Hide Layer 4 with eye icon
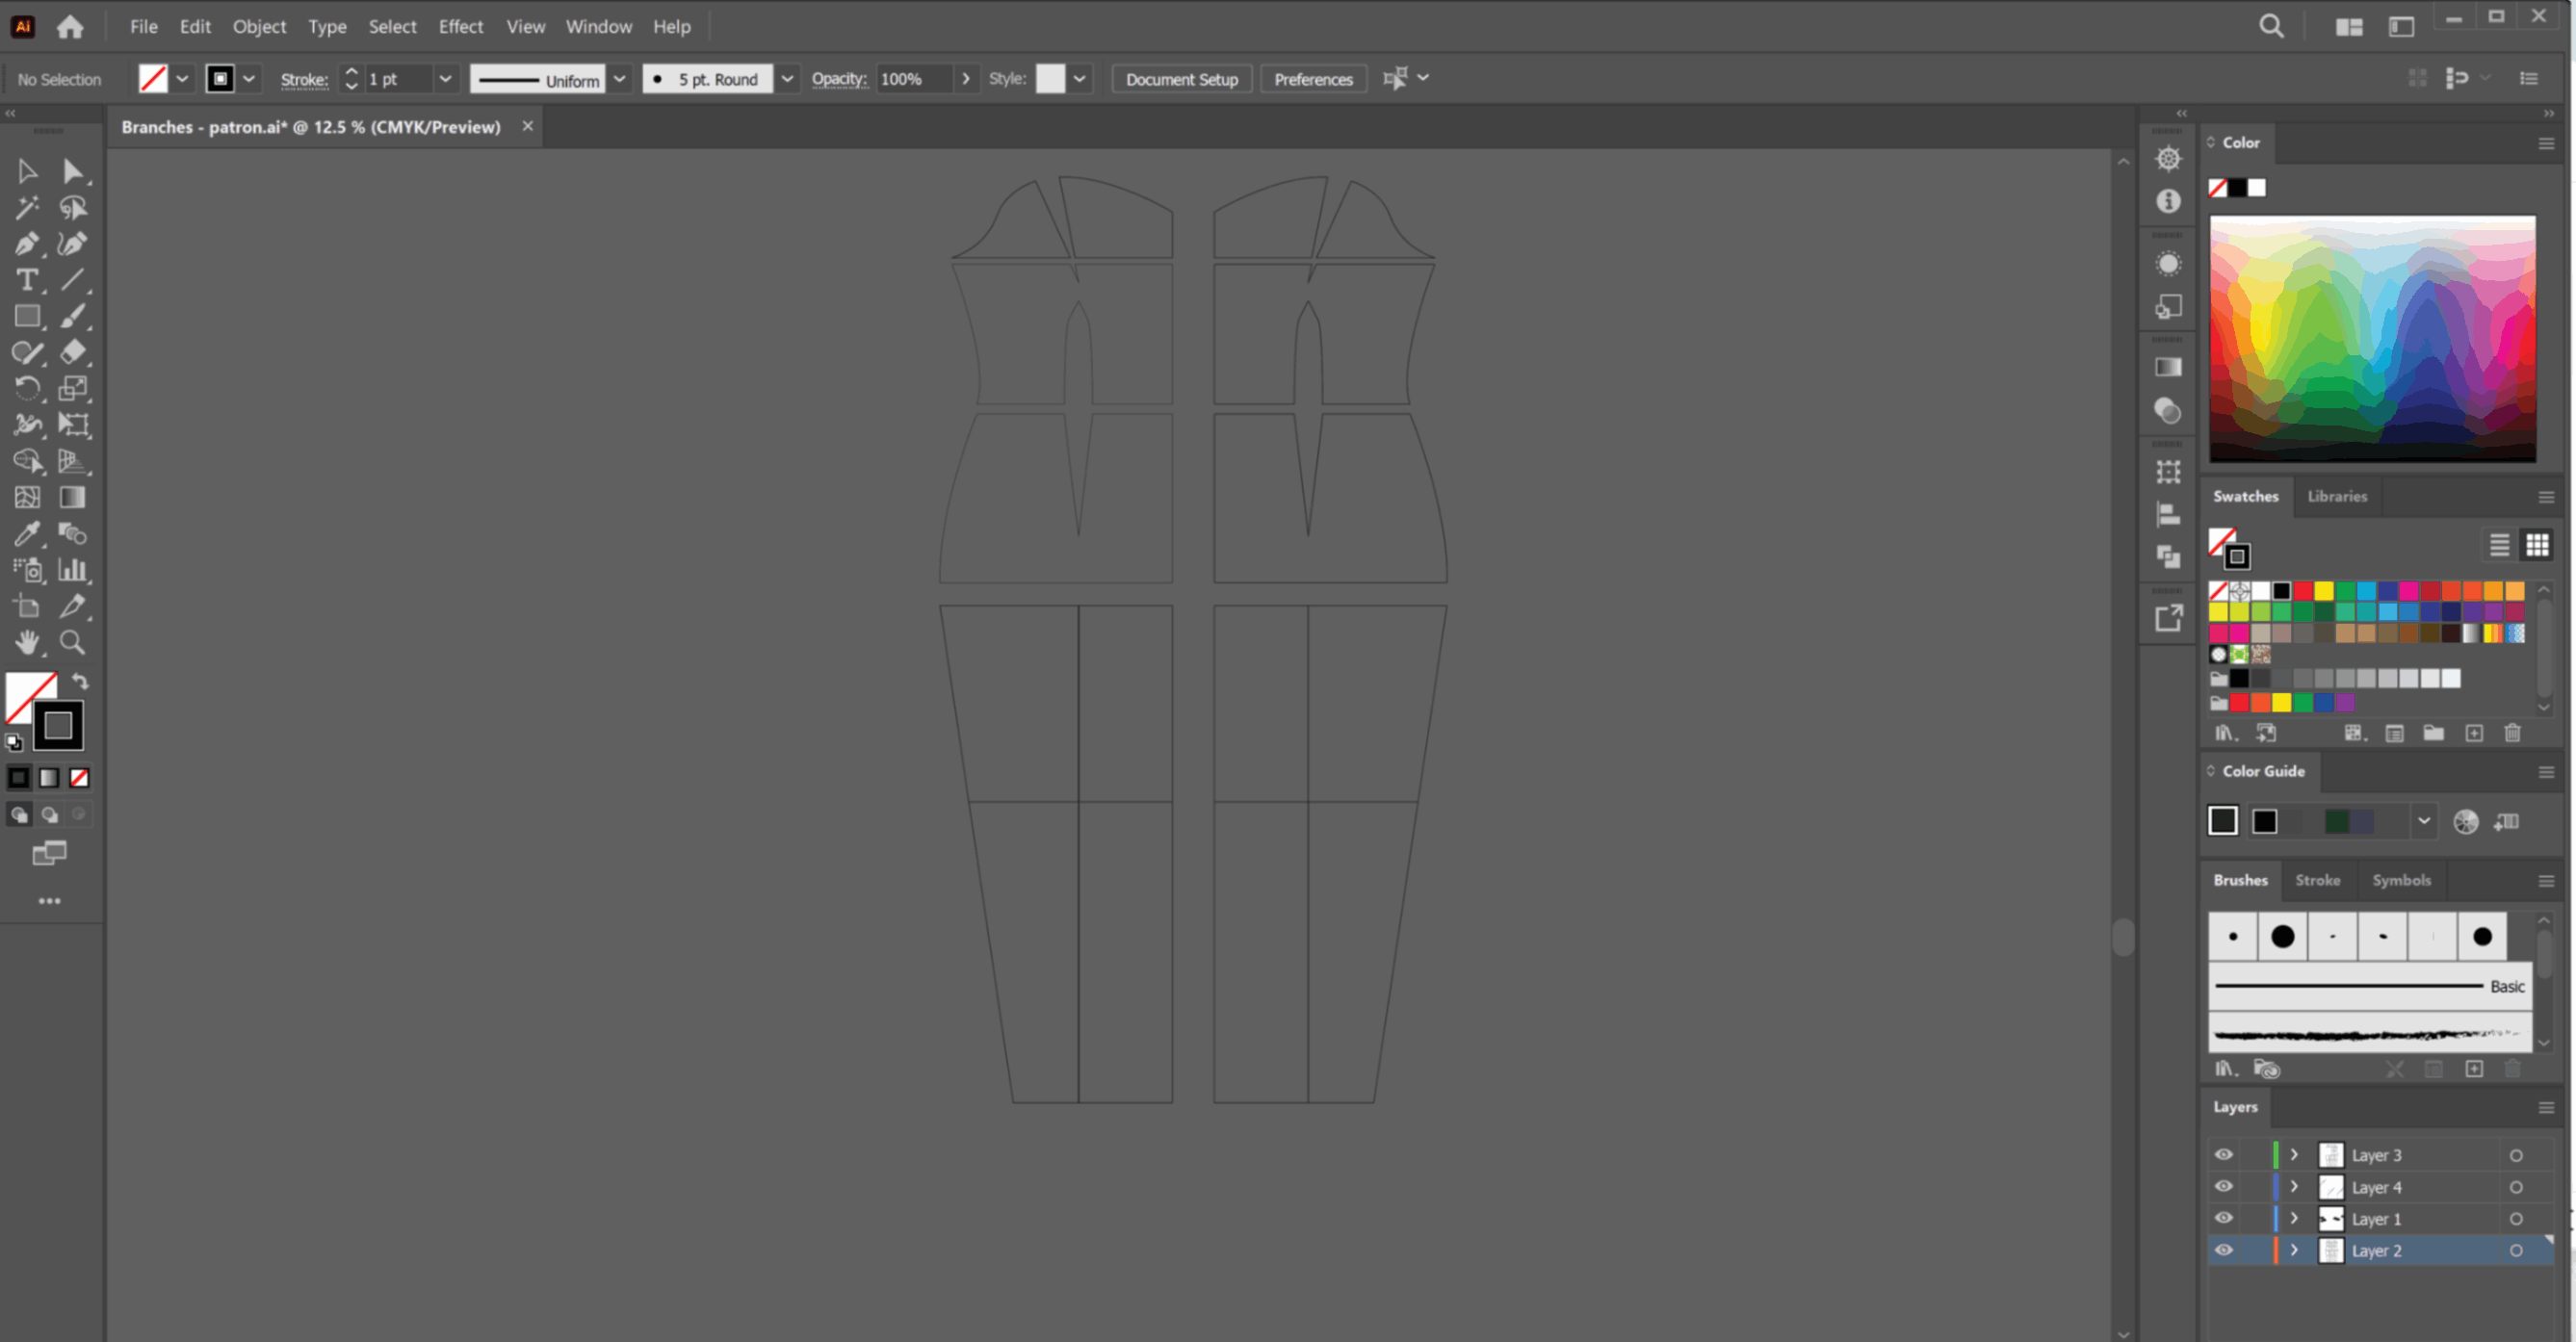The width and height of the screenshot is (2576, 1342). pyautogui.click(x=2223, y=1187)
